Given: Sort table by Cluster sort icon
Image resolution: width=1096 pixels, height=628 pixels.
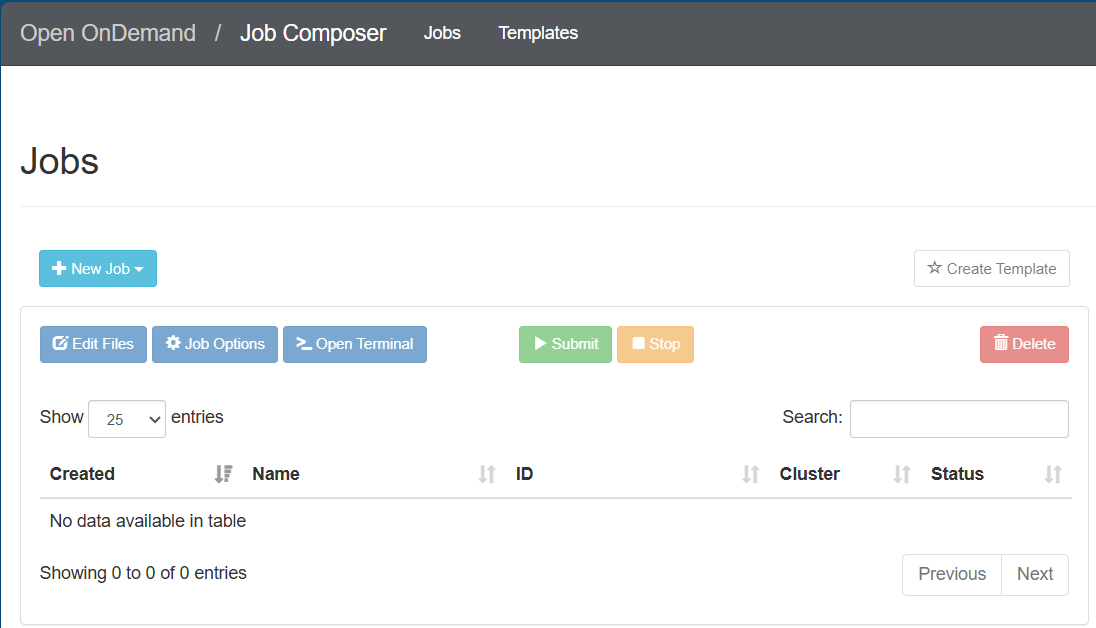Looking at the screenshot, I should point(902,474).
